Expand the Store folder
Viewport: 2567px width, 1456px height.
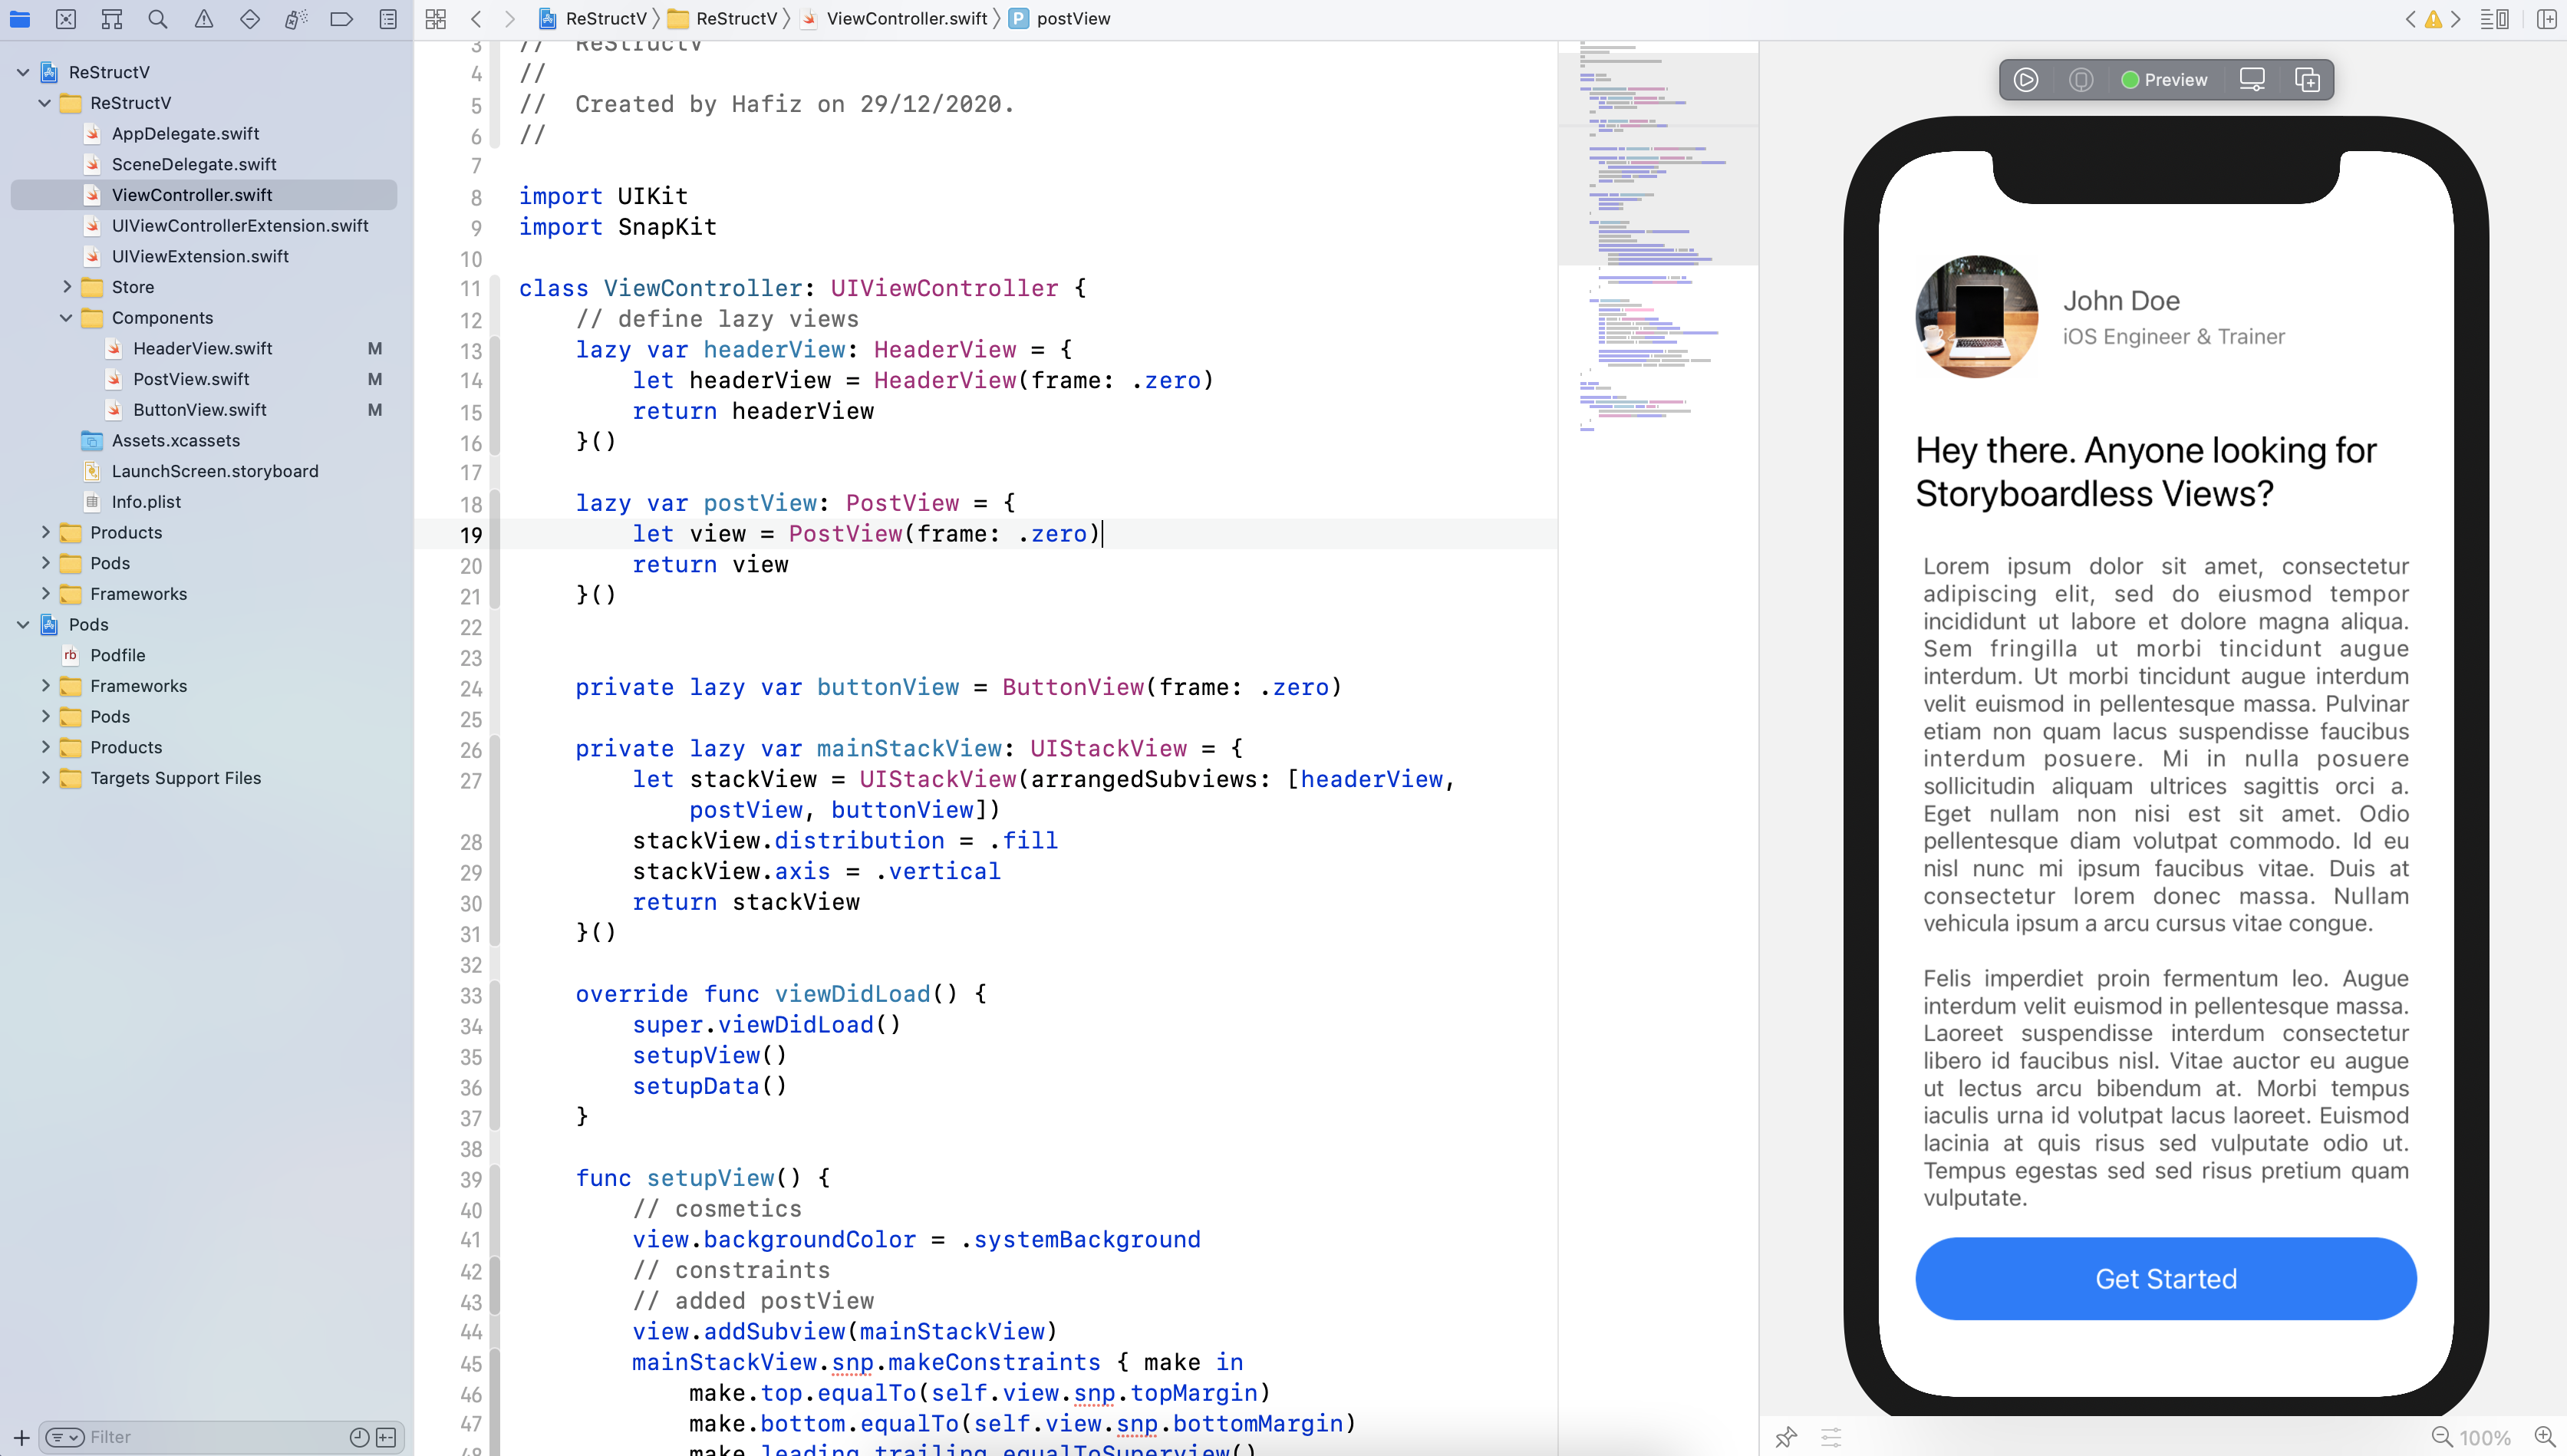click(67, 287)
